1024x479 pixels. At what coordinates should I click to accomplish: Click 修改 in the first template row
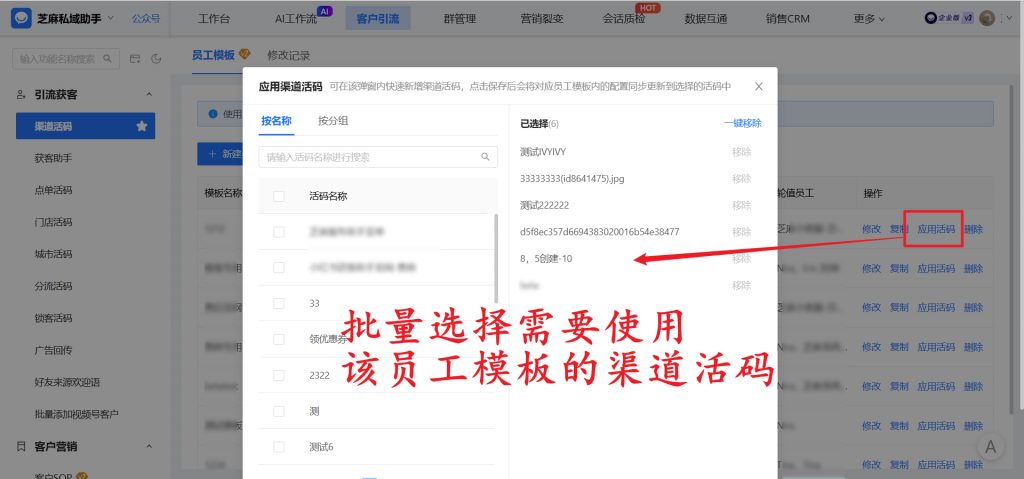click(871, 229)
